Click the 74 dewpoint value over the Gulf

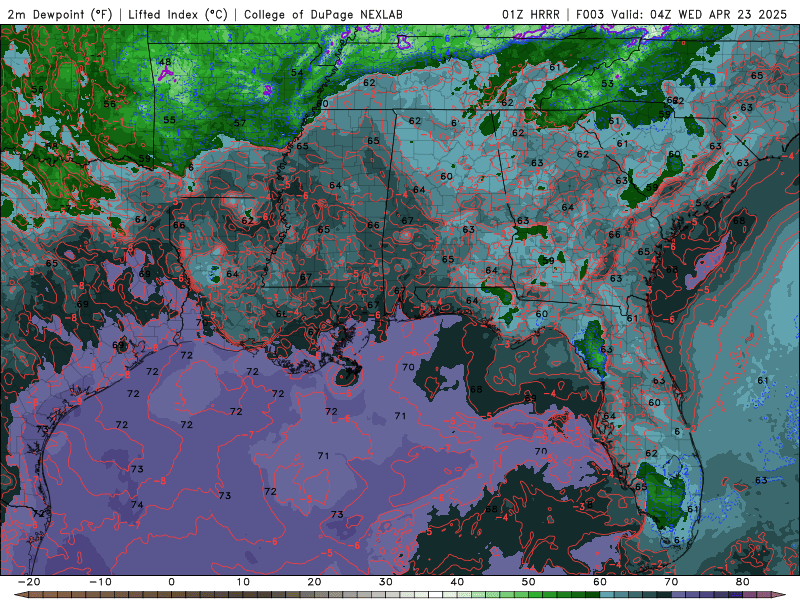click(137, 505)
